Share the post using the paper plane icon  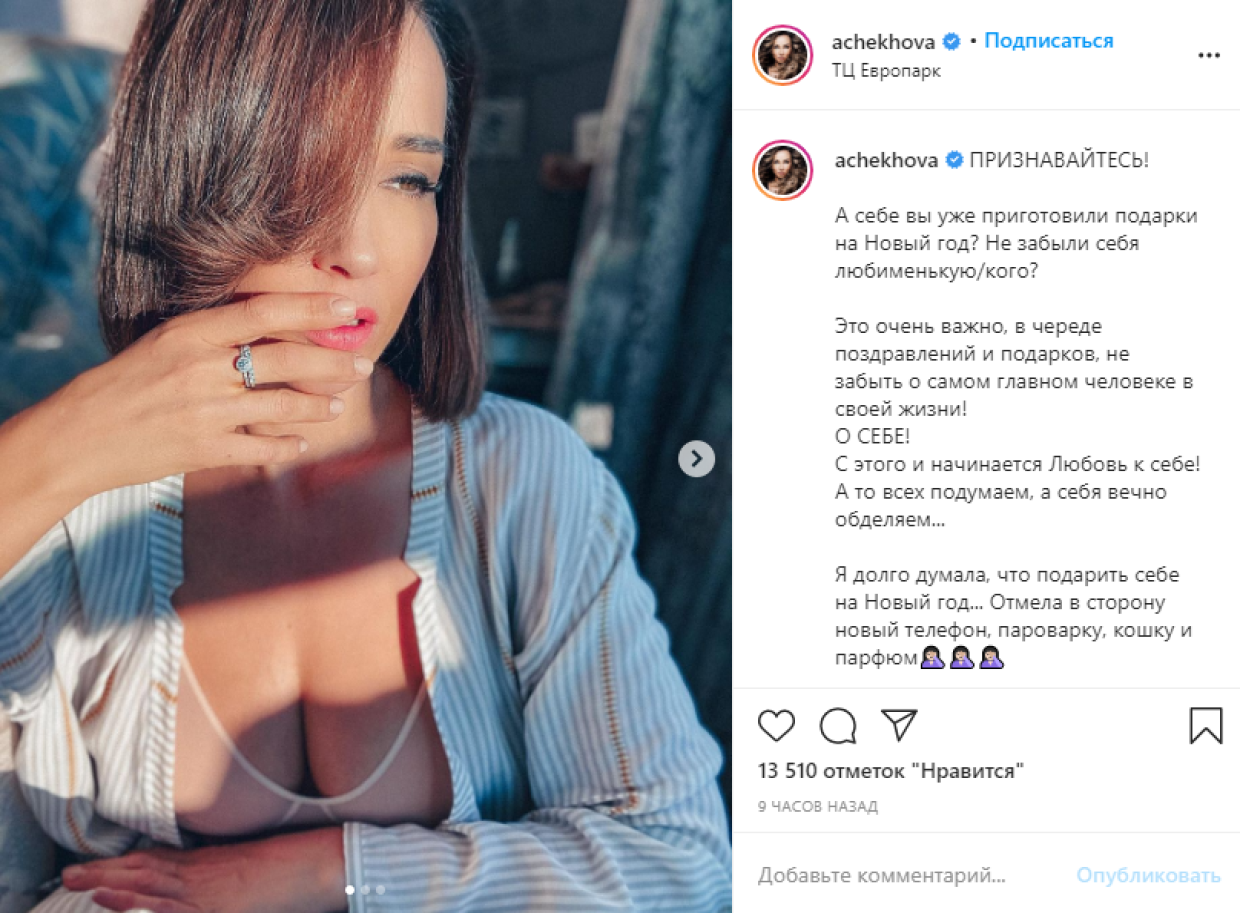(x=899, y=724)
